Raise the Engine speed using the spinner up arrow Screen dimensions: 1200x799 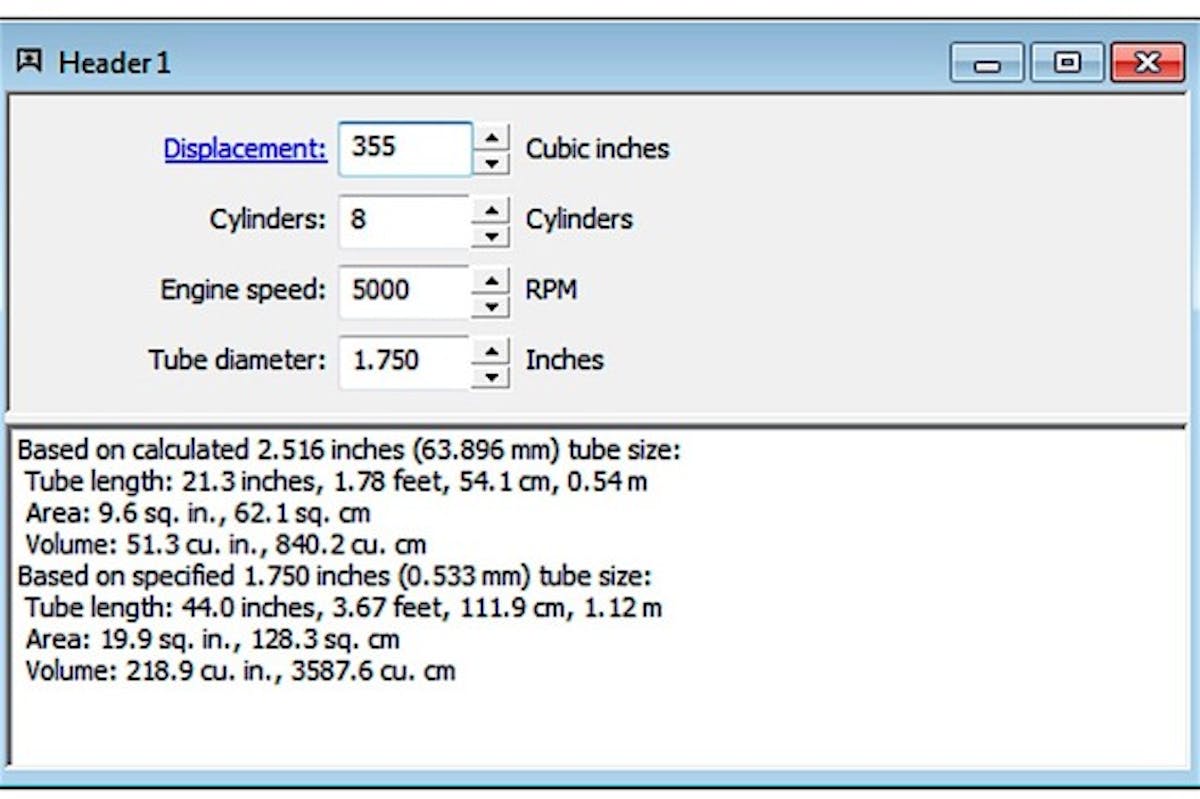[492, 279]
